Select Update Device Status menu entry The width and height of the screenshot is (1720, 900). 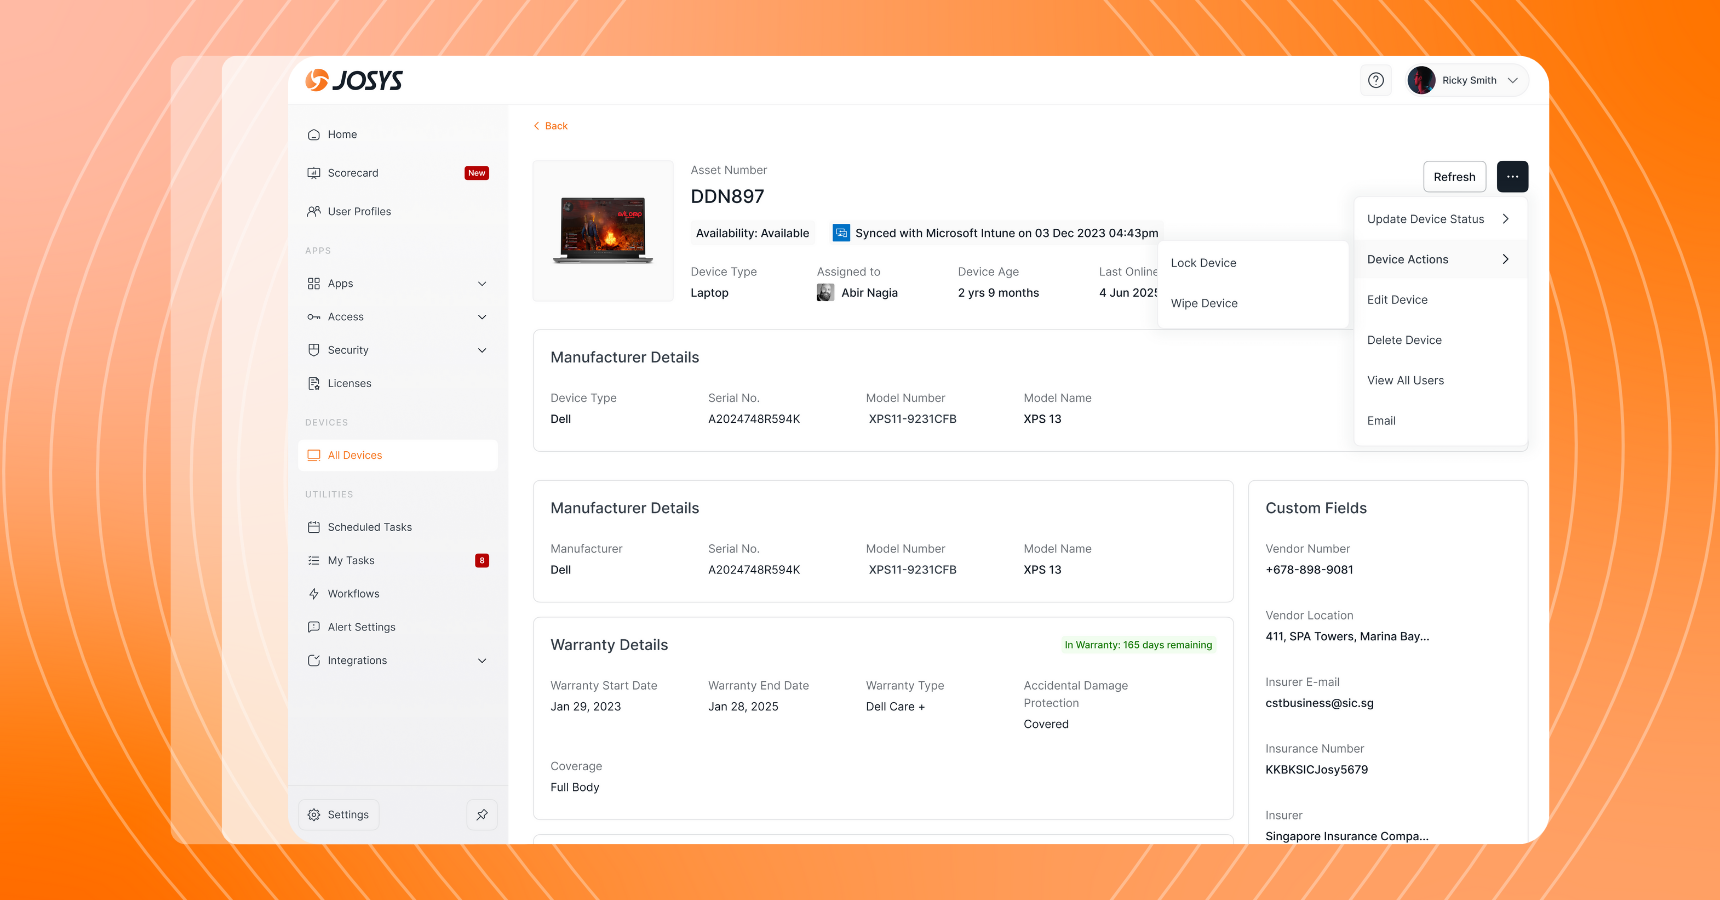(x=1440, y=219)
